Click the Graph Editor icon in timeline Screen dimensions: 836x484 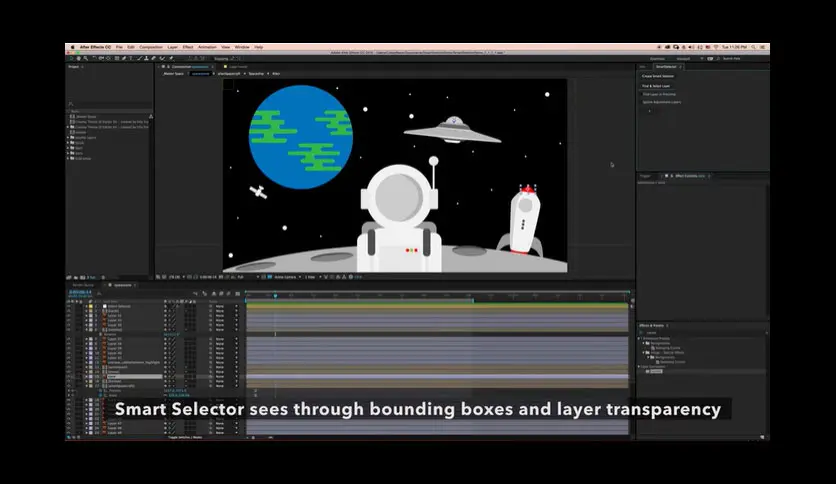point(238,294)
